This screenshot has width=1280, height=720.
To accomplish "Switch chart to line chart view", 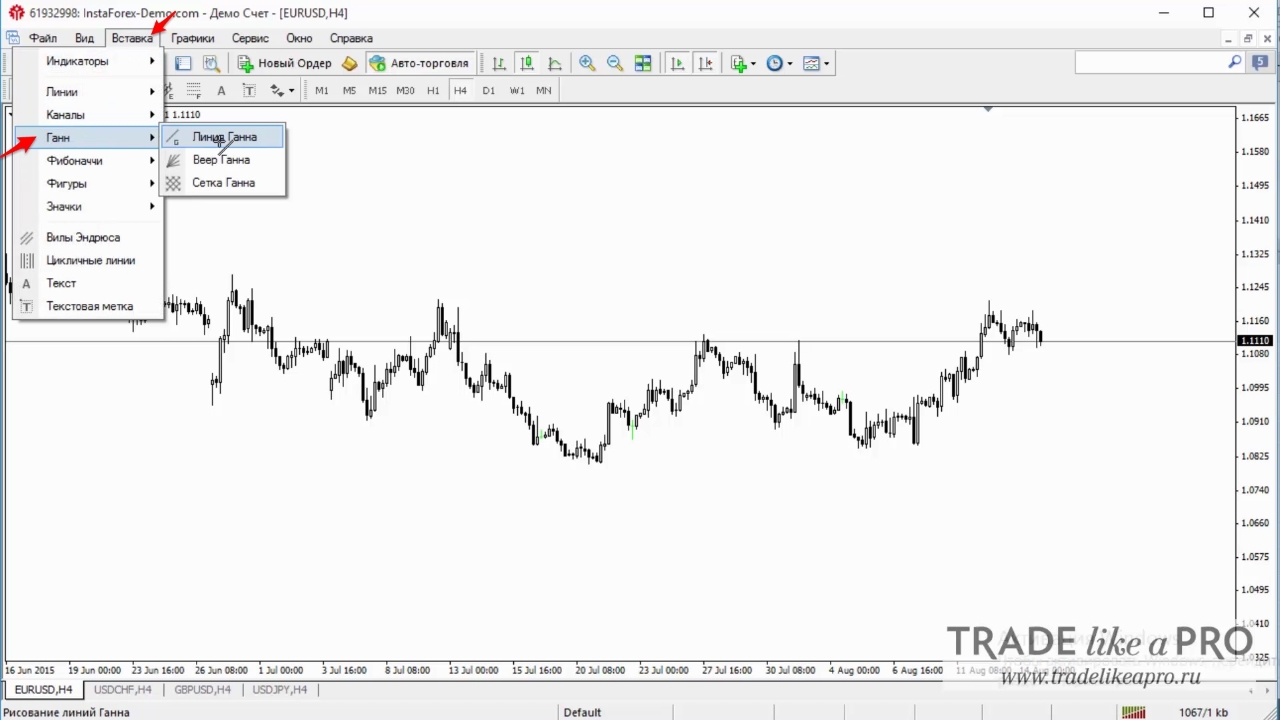I will 555,63.
